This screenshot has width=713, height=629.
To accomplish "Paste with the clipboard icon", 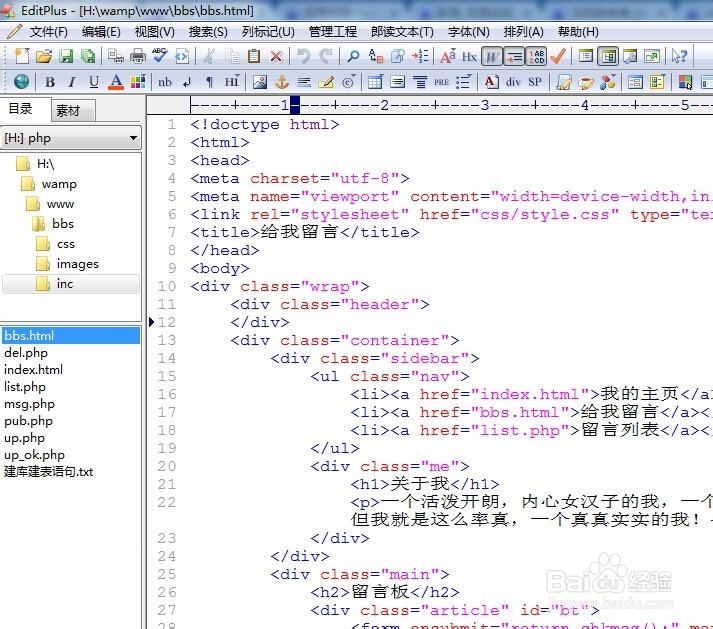I will click(254, 56).
